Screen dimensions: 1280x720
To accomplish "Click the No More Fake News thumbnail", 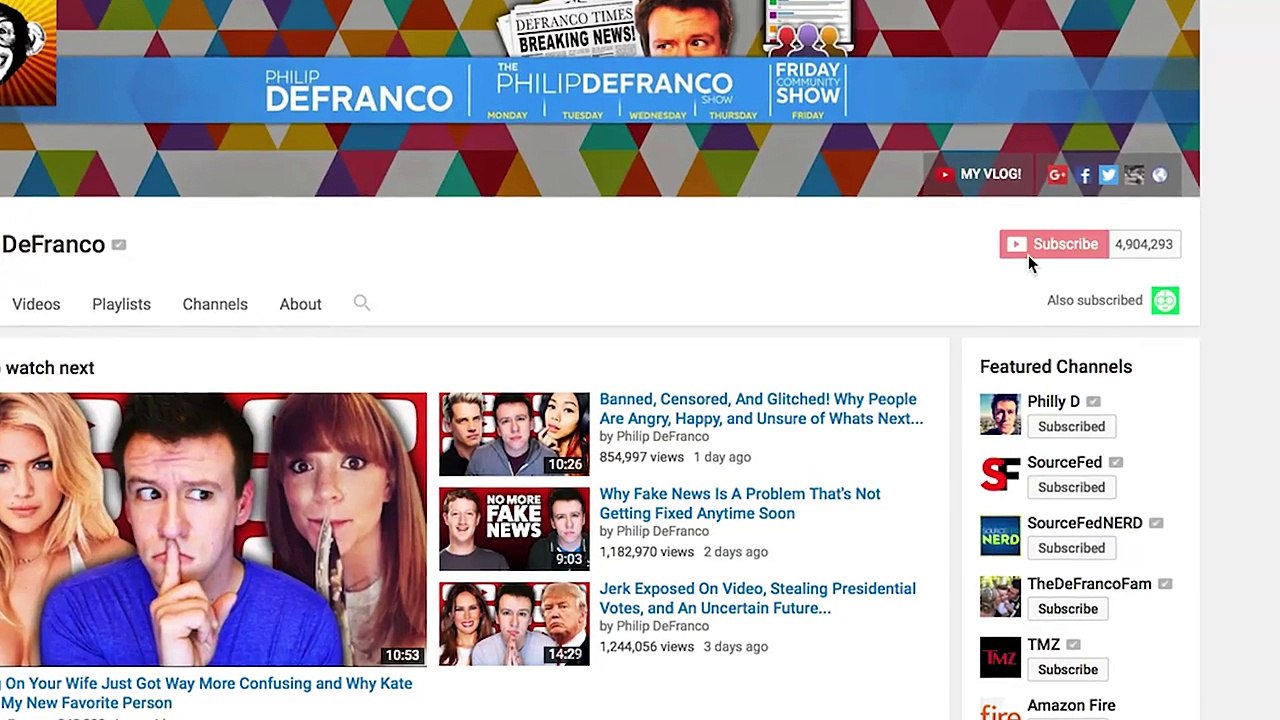I will click(514, 529).
